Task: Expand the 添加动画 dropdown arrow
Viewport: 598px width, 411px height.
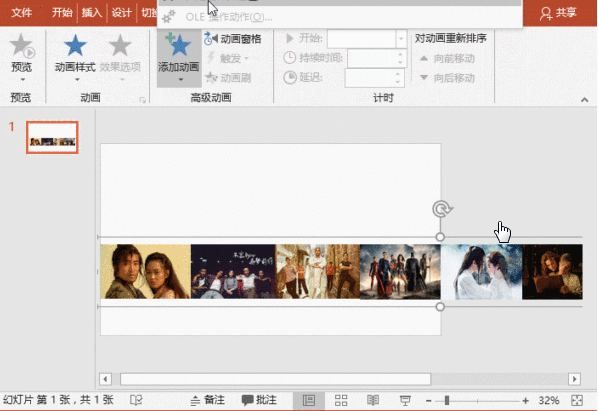Action: (180, 80)
